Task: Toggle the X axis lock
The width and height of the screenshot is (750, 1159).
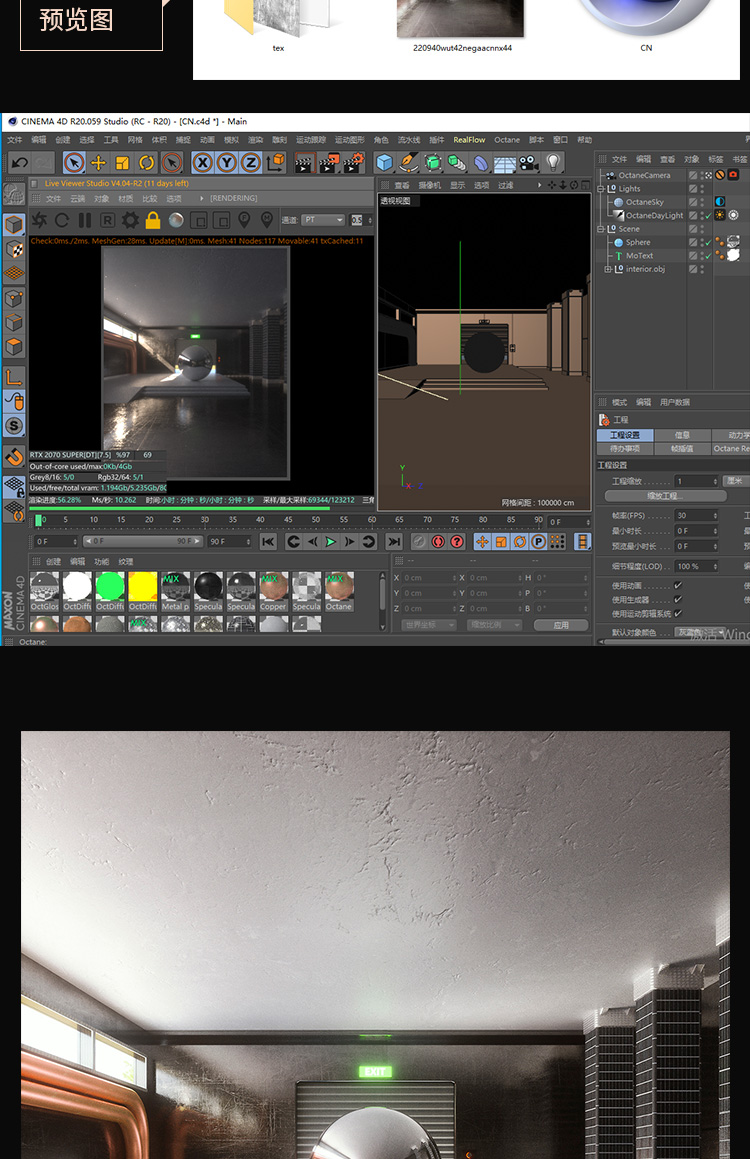Action: pyautogui.click(x=203, y=162)
